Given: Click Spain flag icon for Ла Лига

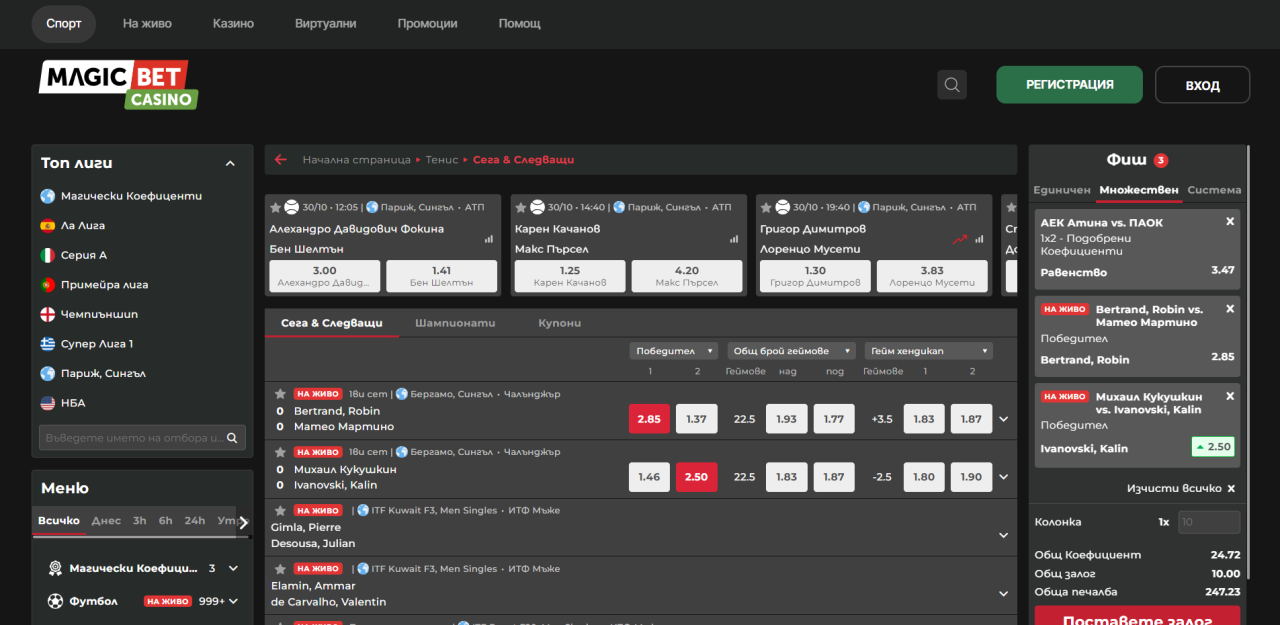Looking at the screenshot, I should pos(47,226).
